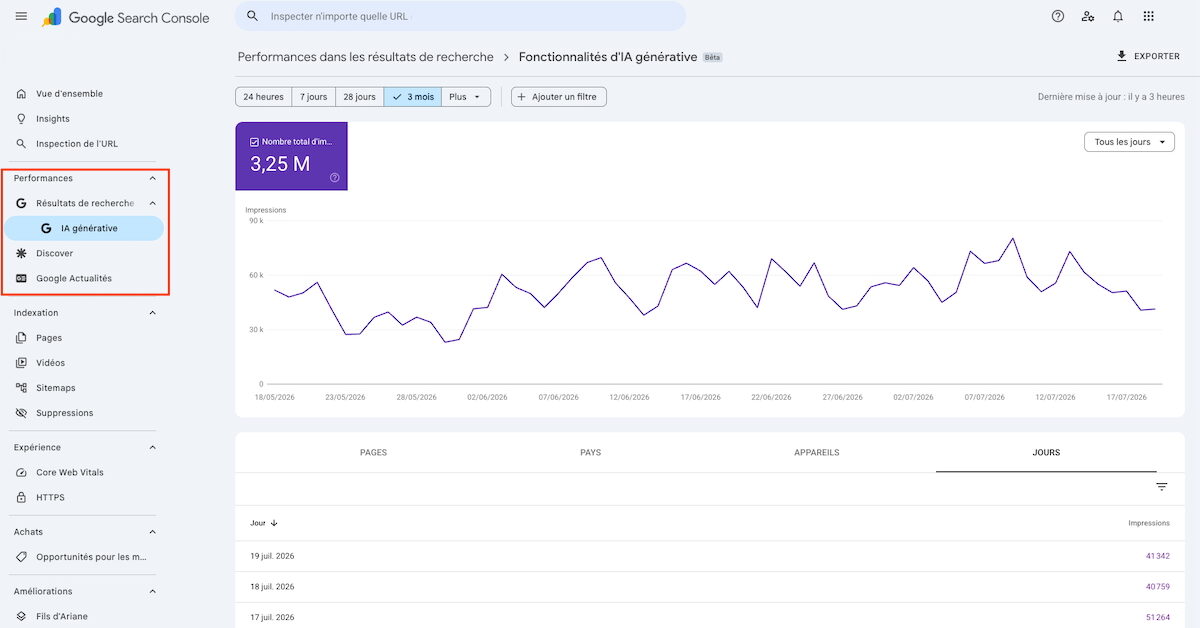Click the sitemap icon beside Sitemaps
1200x628 pixels.
click(21, 388)
